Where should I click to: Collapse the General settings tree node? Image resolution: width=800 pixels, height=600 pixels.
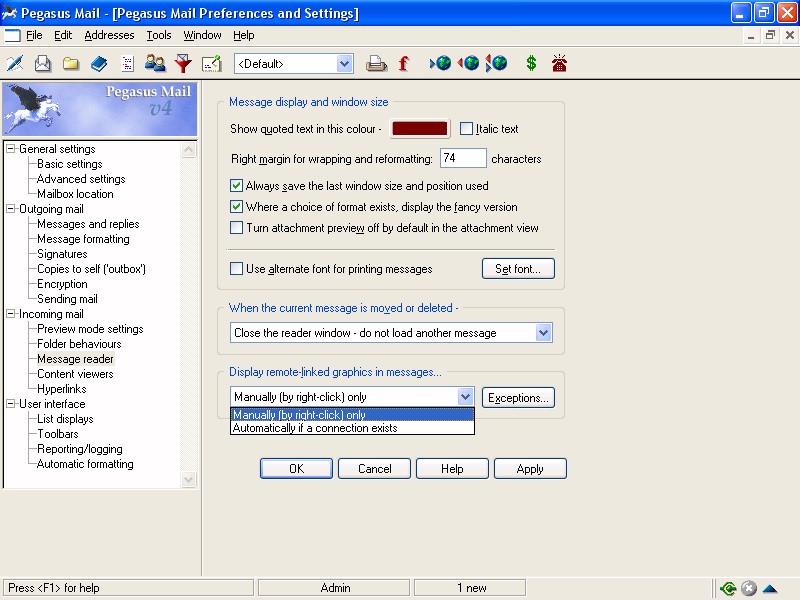pyautogui.click(x=10, y=148)
